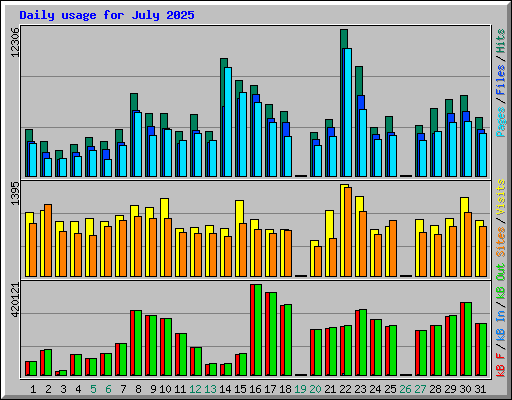Click the cyan Pages bar for day 8
512x400 pixels.
pos(138,144)
